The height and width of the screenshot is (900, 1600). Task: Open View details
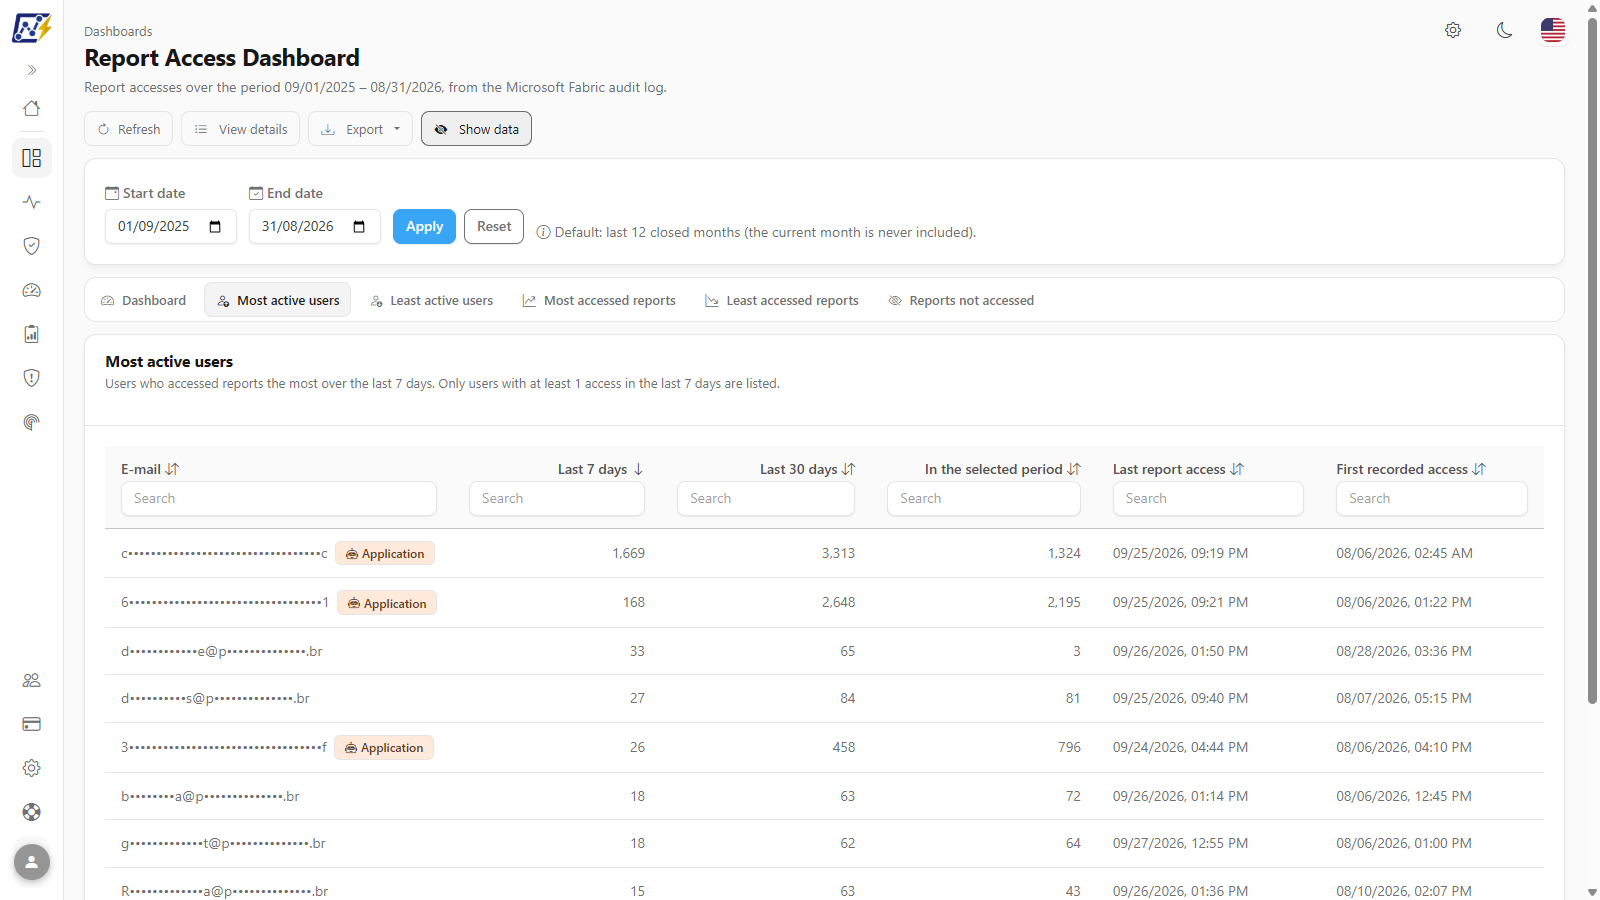click(x=240, y=129)
